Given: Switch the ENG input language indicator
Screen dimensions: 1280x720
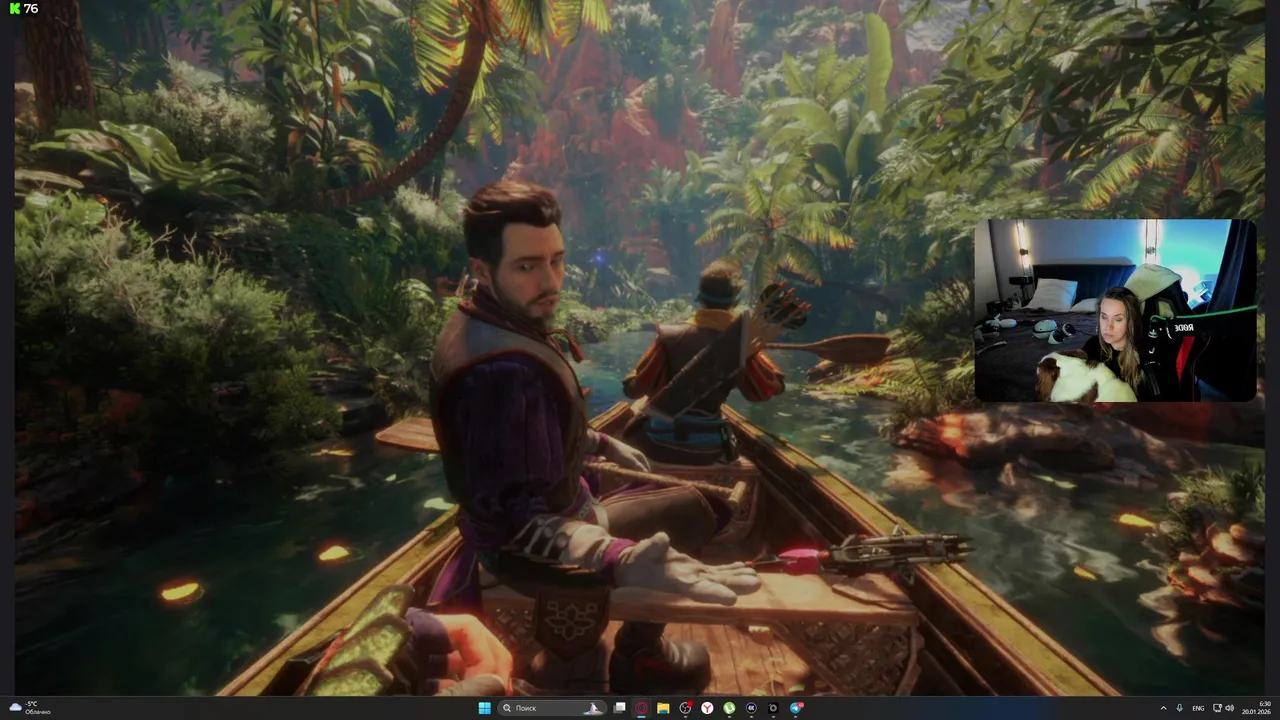Looking at the screenshot, I should pyautogui.click(x=1198, y=708).
